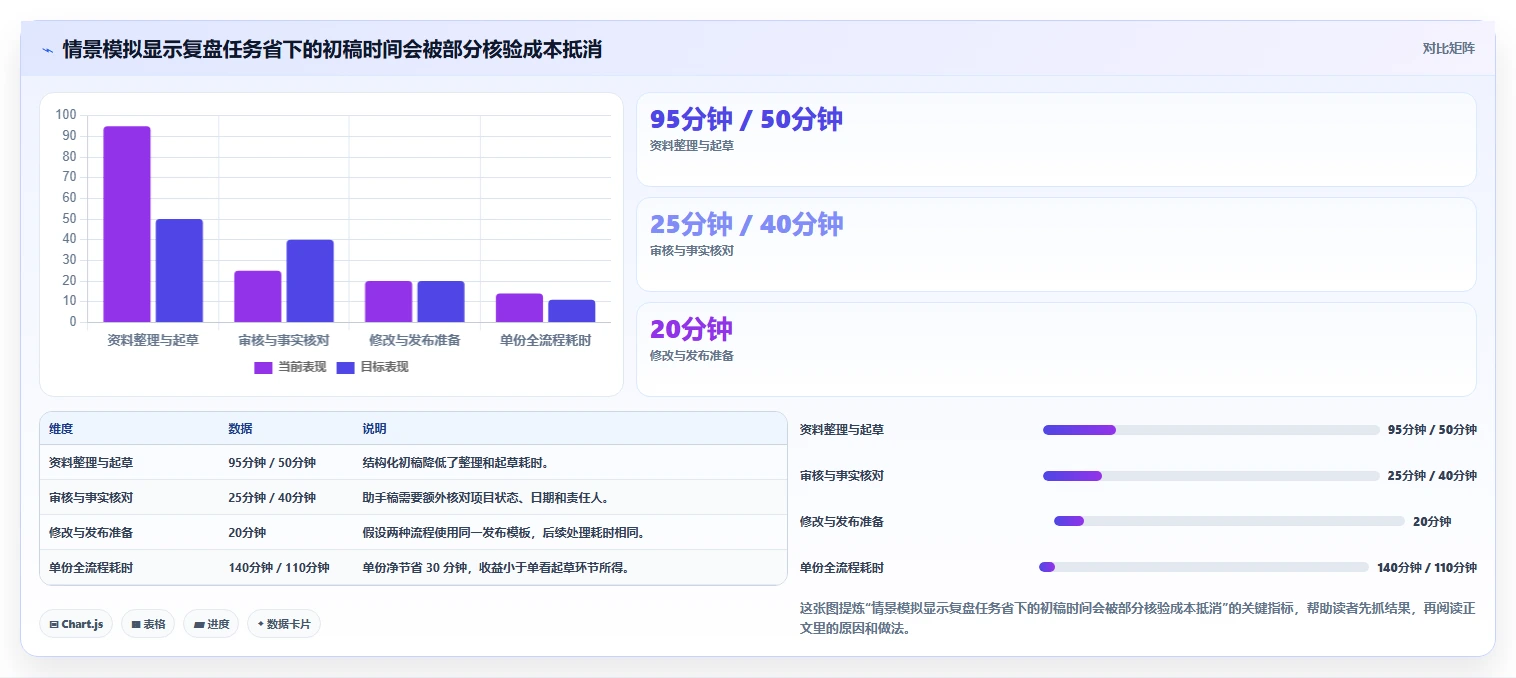Click the 维度 column header
Image resolution: width=1516 pixels, height=678 pixels.
tap(61, 428)
